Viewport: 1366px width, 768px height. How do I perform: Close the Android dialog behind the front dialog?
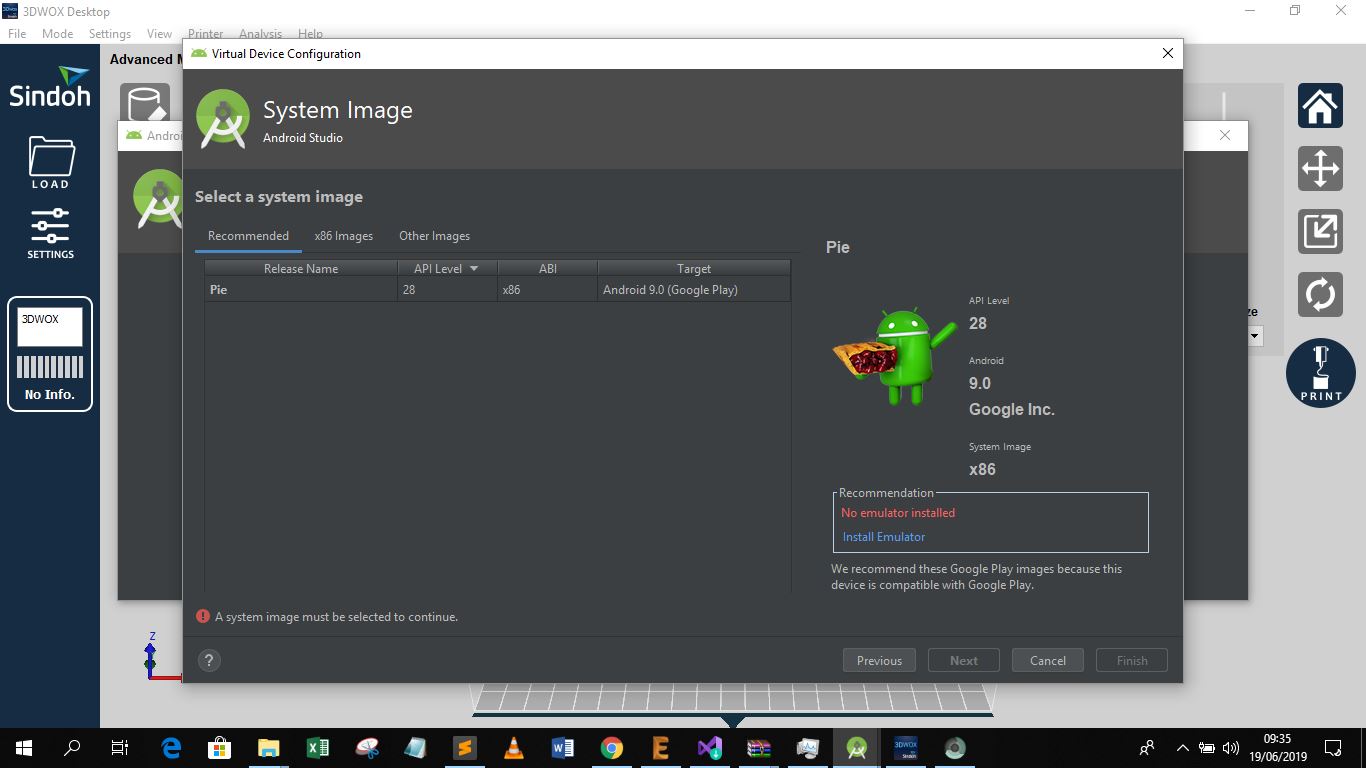click(x=1225, y=135)
